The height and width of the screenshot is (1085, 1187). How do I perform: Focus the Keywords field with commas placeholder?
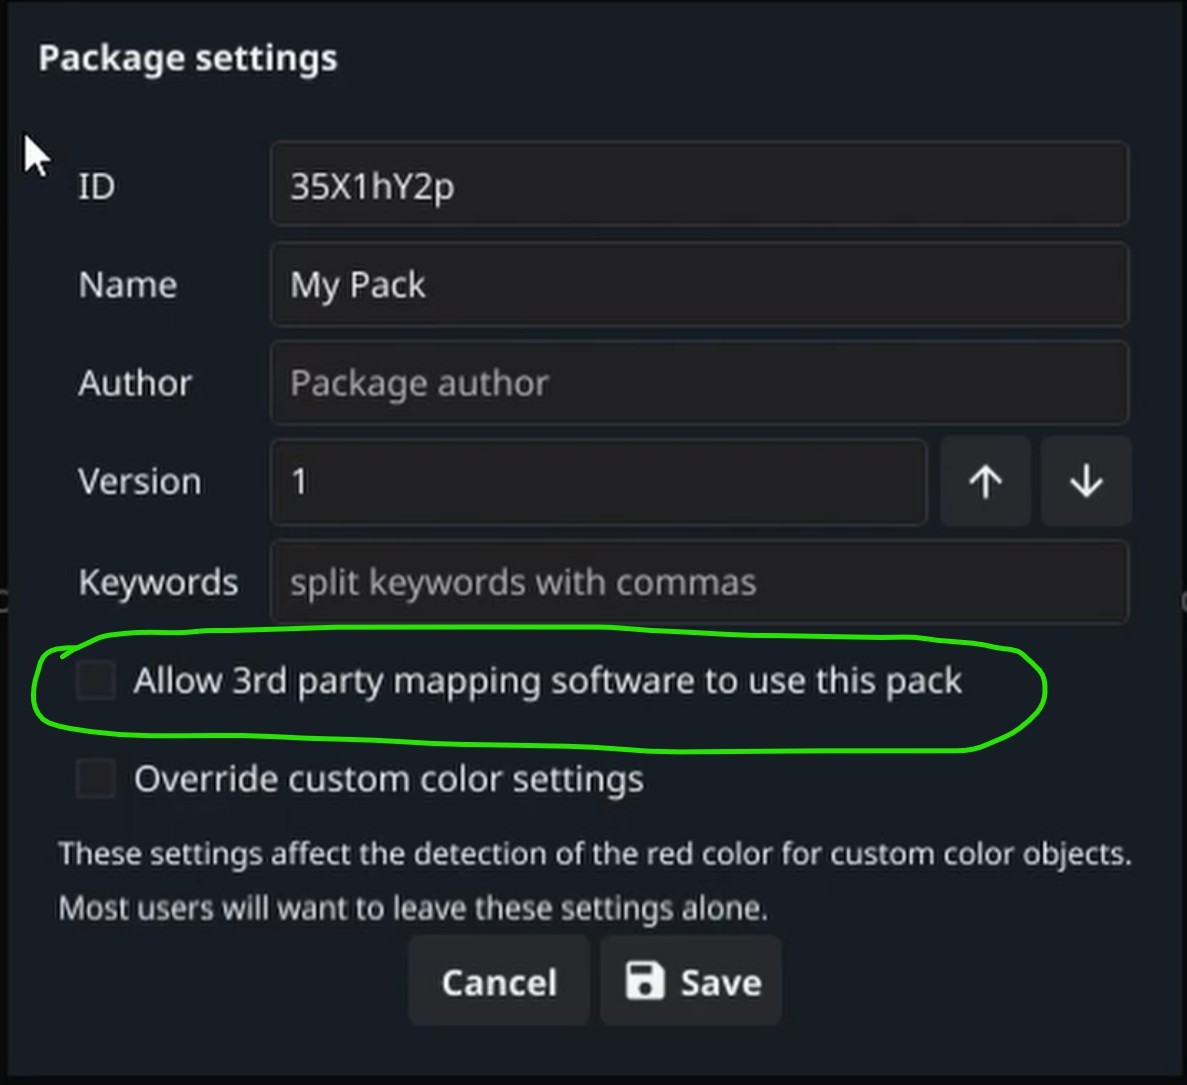(x=699, y=582)
